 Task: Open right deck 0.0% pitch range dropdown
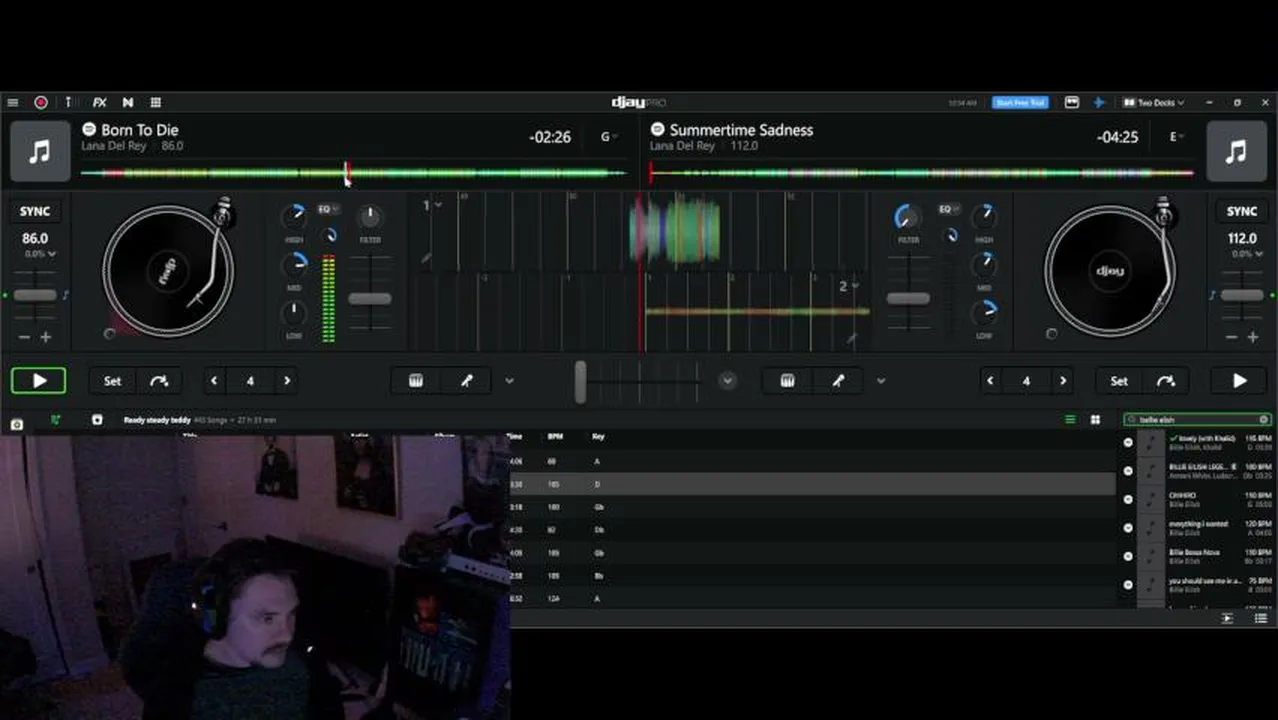point(1245,254)
